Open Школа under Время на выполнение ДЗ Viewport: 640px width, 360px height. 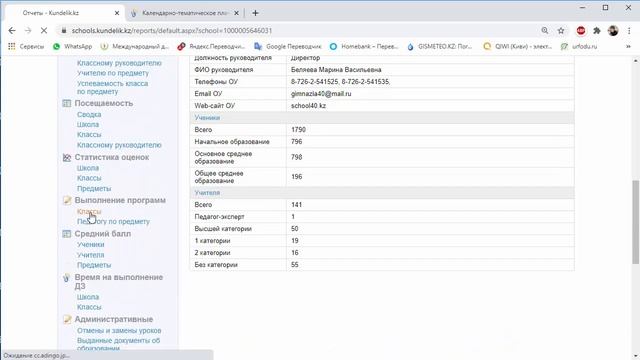coord(88,297)
